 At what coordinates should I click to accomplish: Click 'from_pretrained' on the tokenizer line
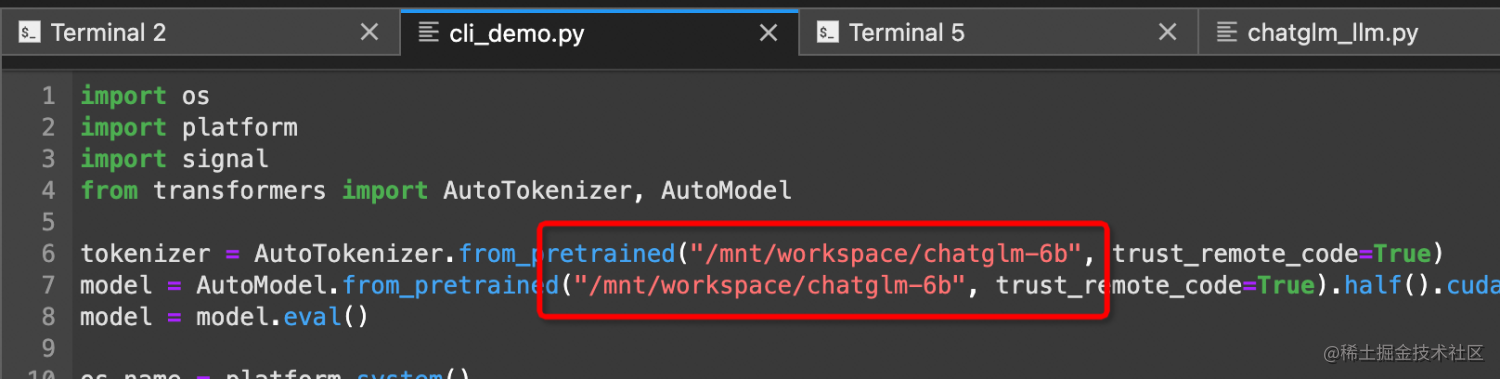tap(567, 254)
